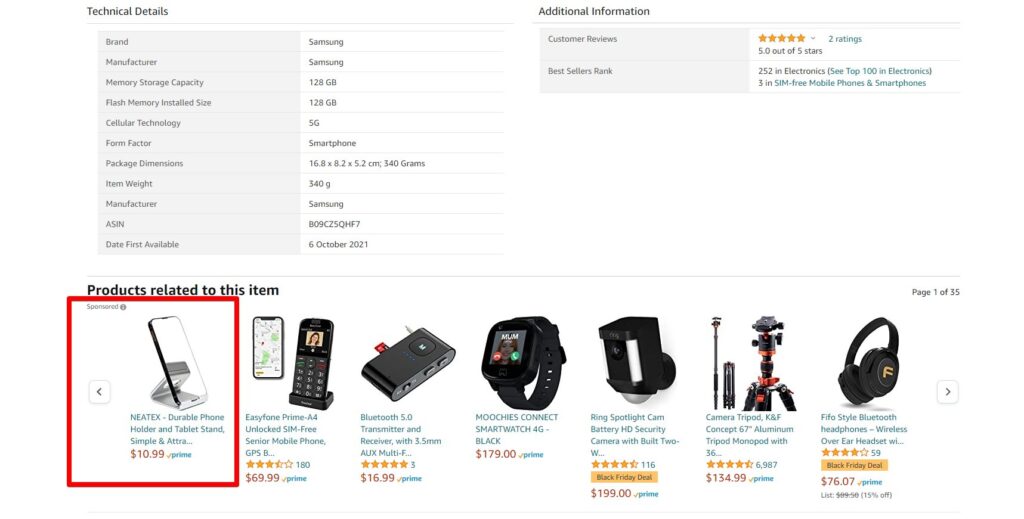Click the previous carousel arrow
Screen dimensions: 1024x519
99,392
